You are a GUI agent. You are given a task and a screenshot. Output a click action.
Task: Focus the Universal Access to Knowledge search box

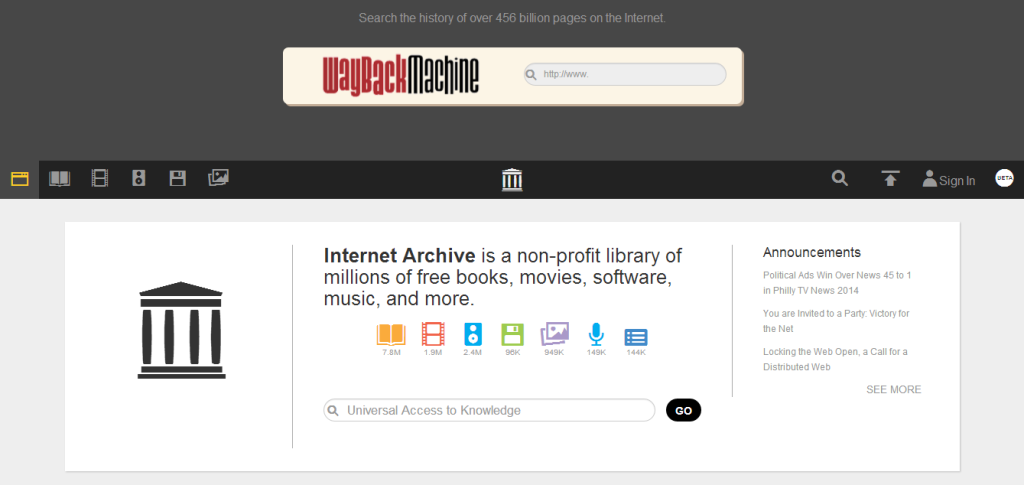[489, 411]
